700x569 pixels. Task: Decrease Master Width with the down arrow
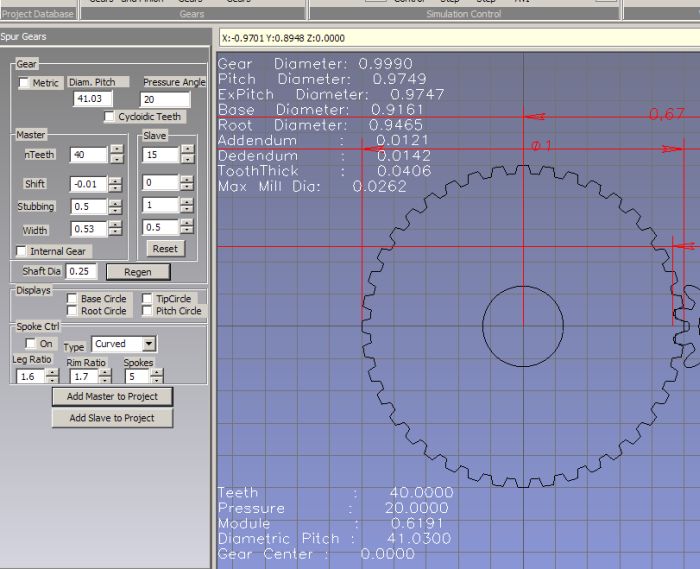tap(115, 232)
